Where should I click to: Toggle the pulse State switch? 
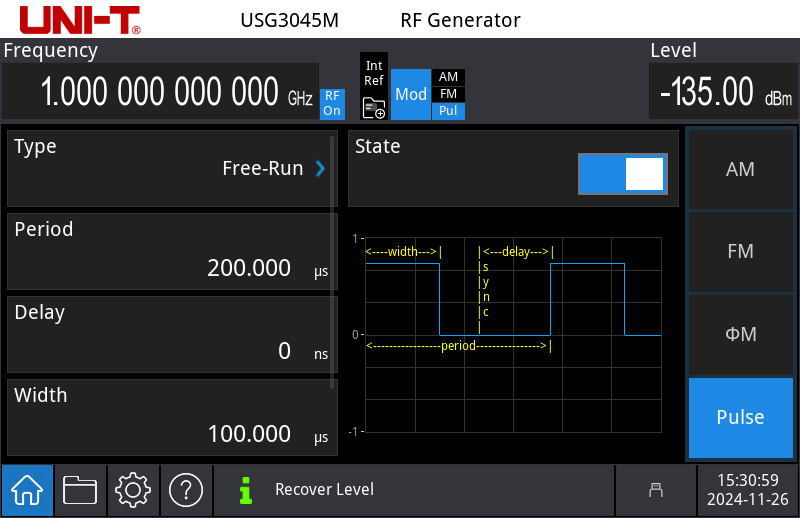(x=622, y=174)
